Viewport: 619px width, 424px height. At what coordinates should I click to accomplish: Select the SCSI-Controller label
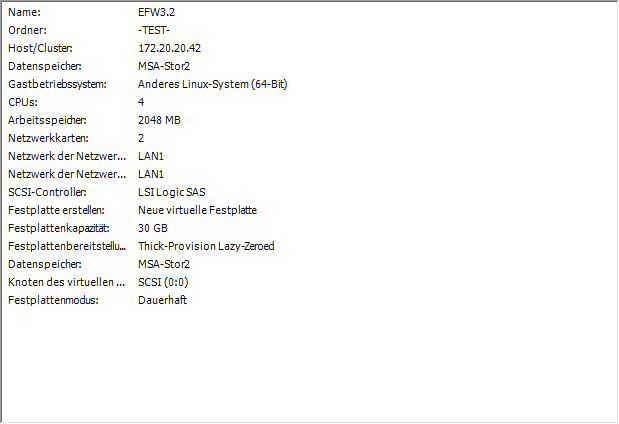point(48,192)
